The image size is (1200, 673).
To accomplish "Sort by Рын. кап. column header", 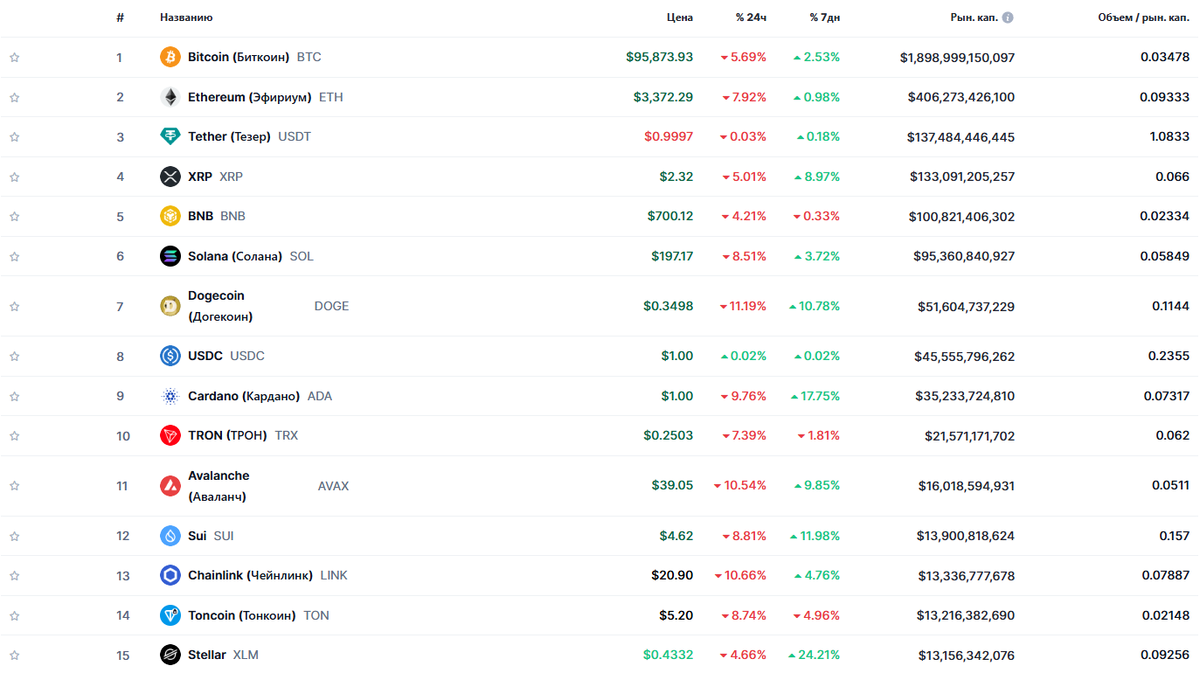I will [x=972, y=18].
